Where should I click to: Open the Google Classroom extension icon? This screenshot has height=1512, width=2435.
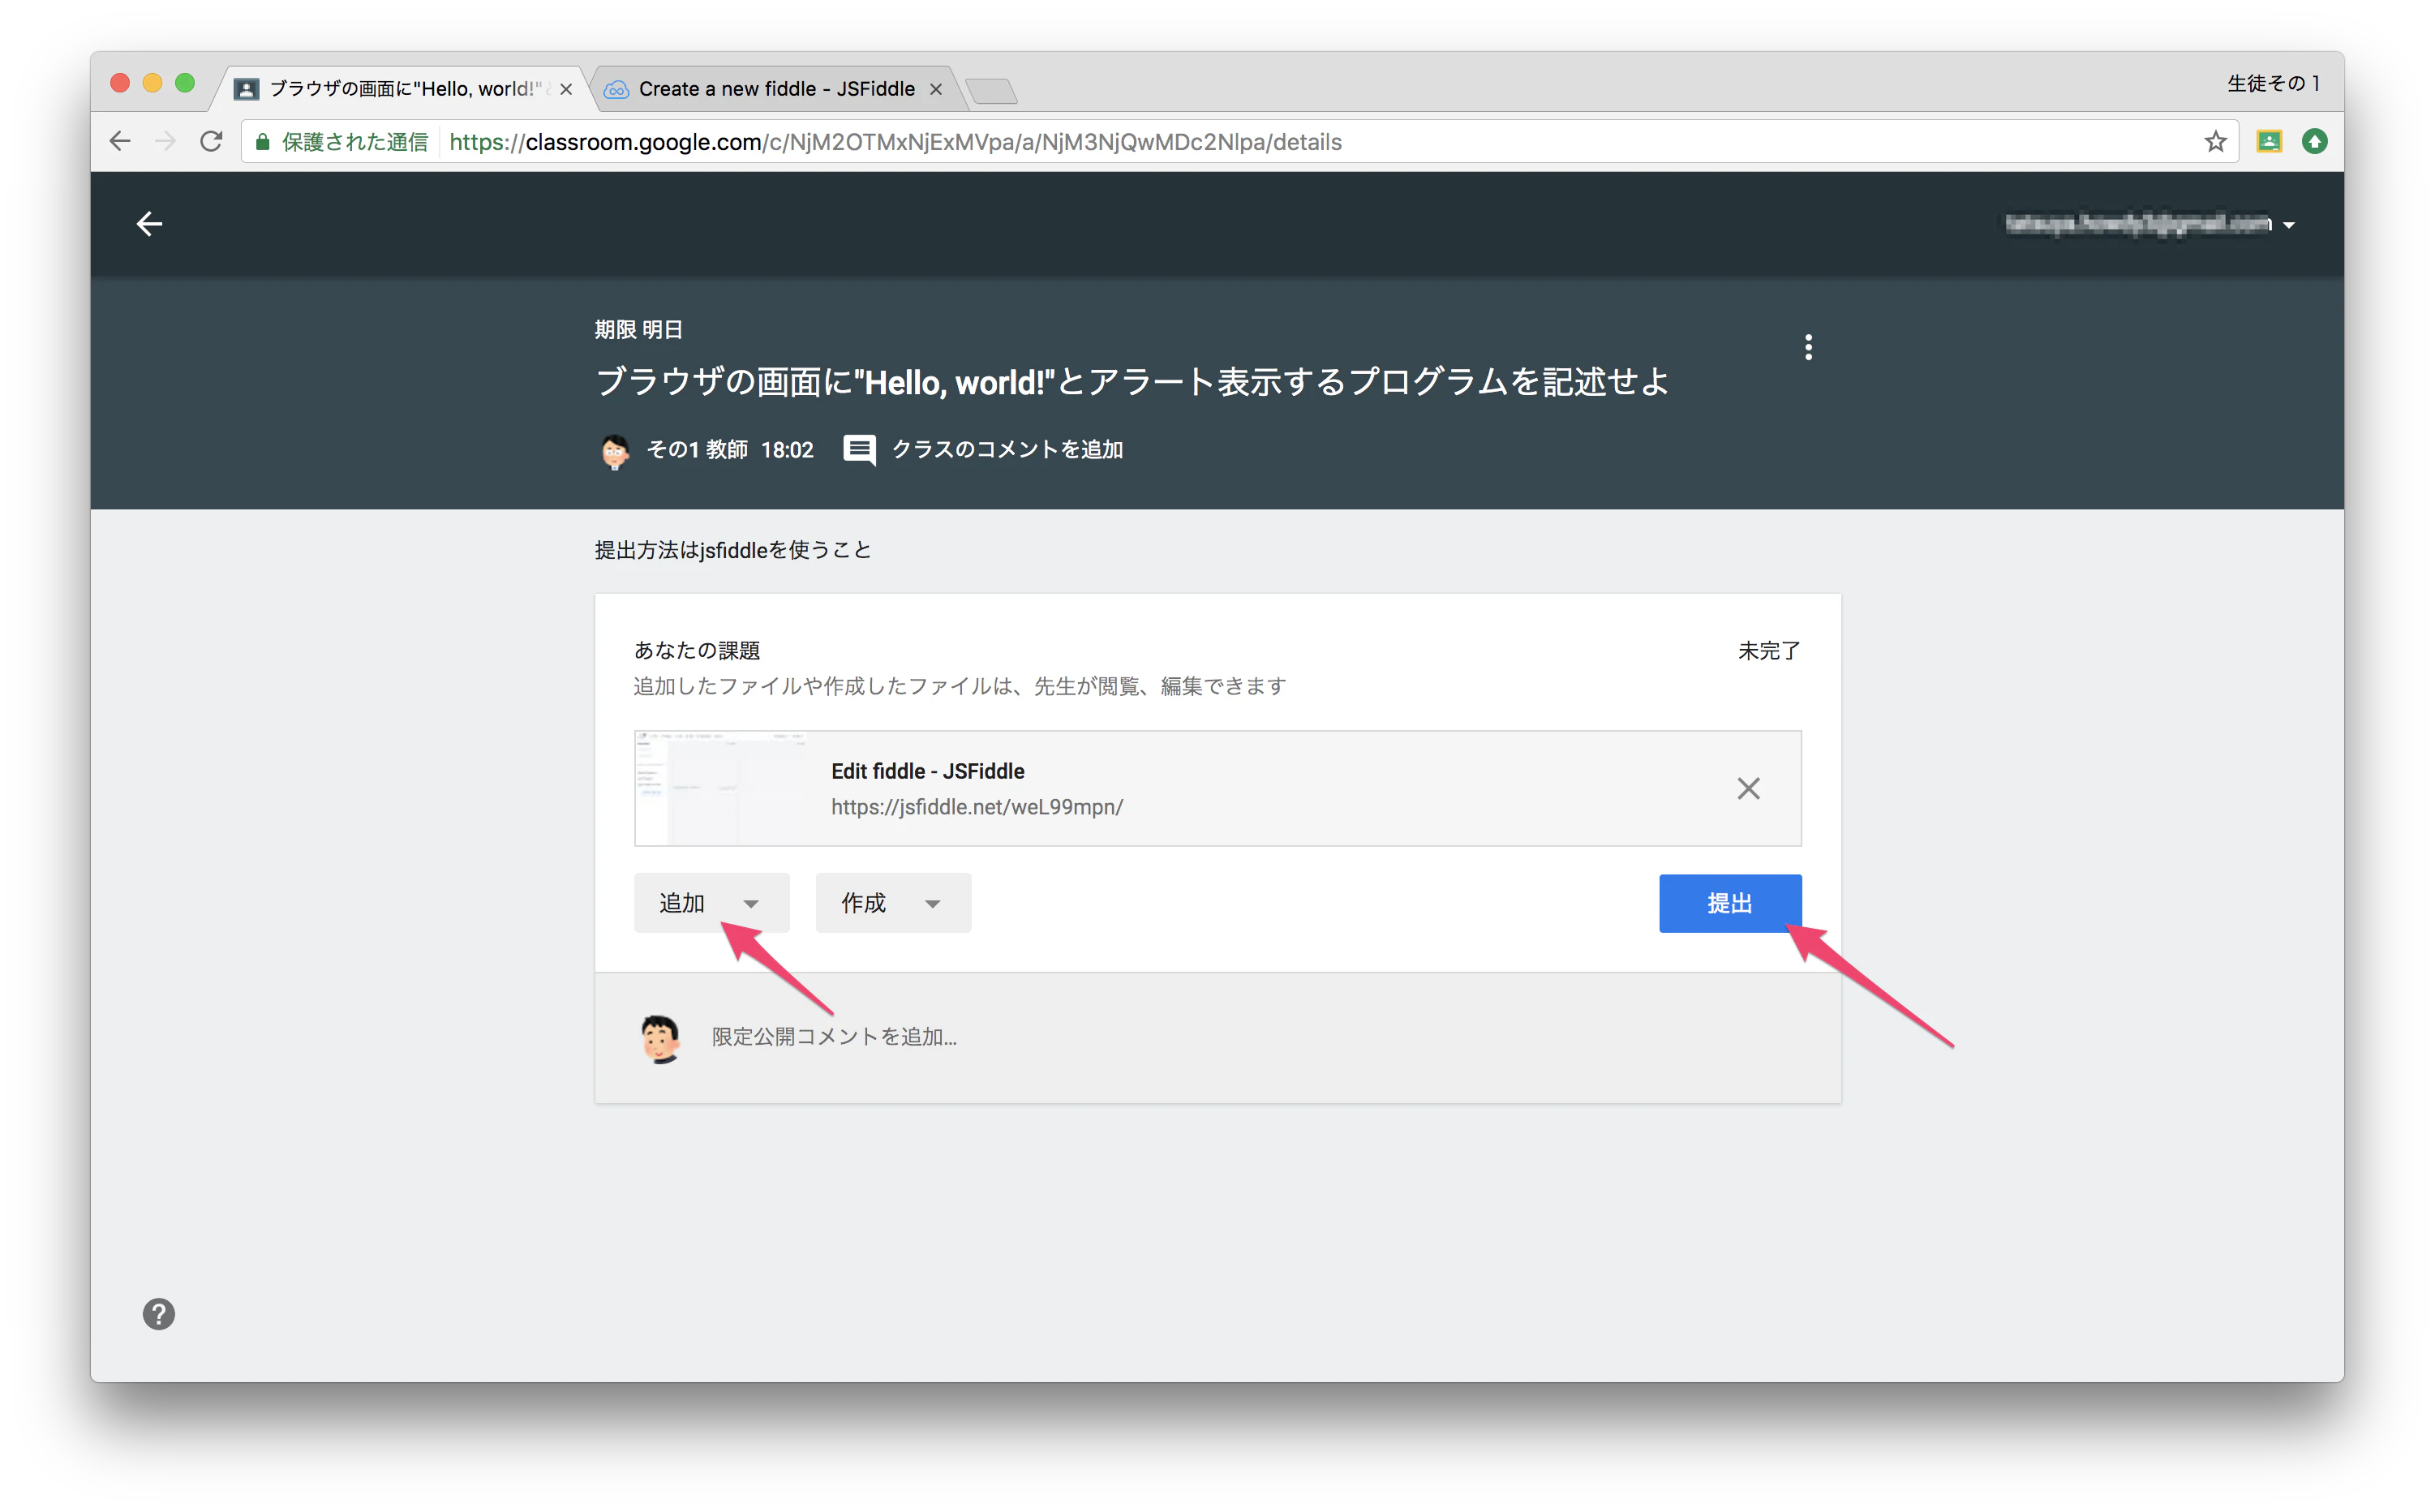coord(2269,141)
